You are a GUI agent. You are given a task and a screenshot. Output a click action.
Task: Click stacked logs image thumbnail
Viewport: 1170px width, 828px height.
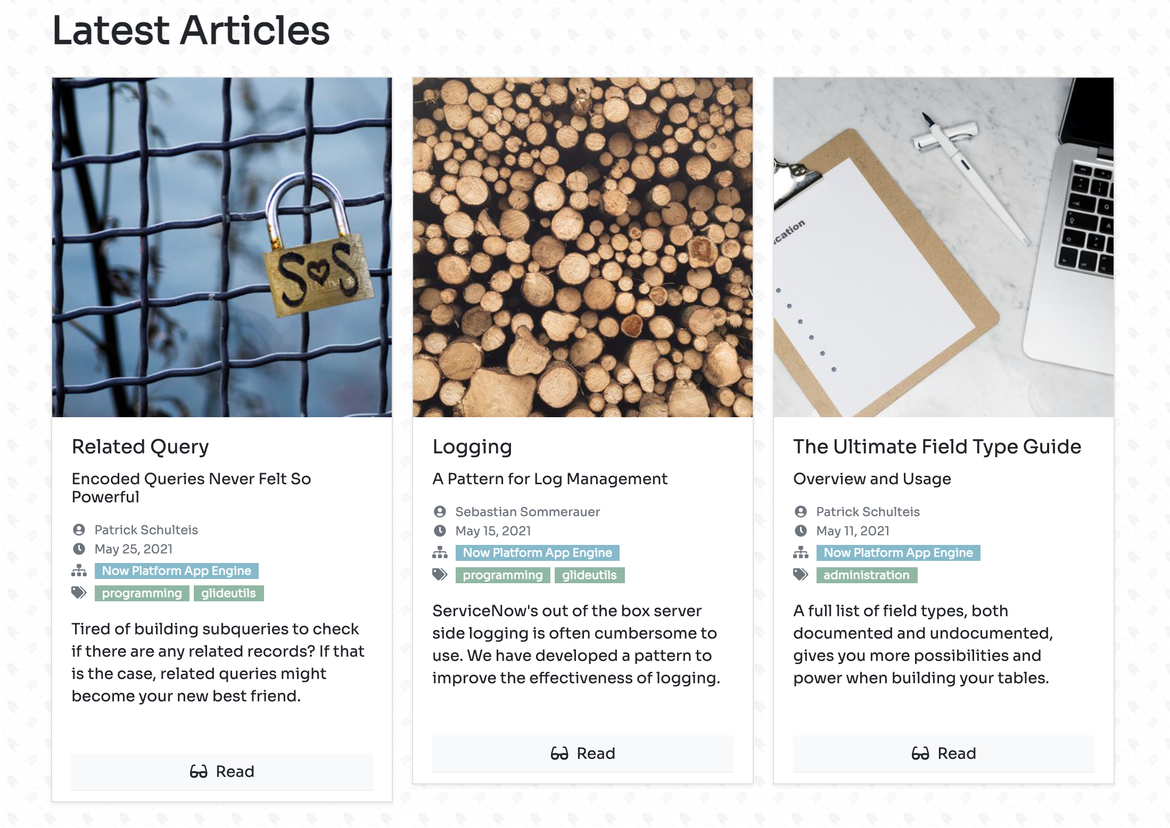[582, 247]
